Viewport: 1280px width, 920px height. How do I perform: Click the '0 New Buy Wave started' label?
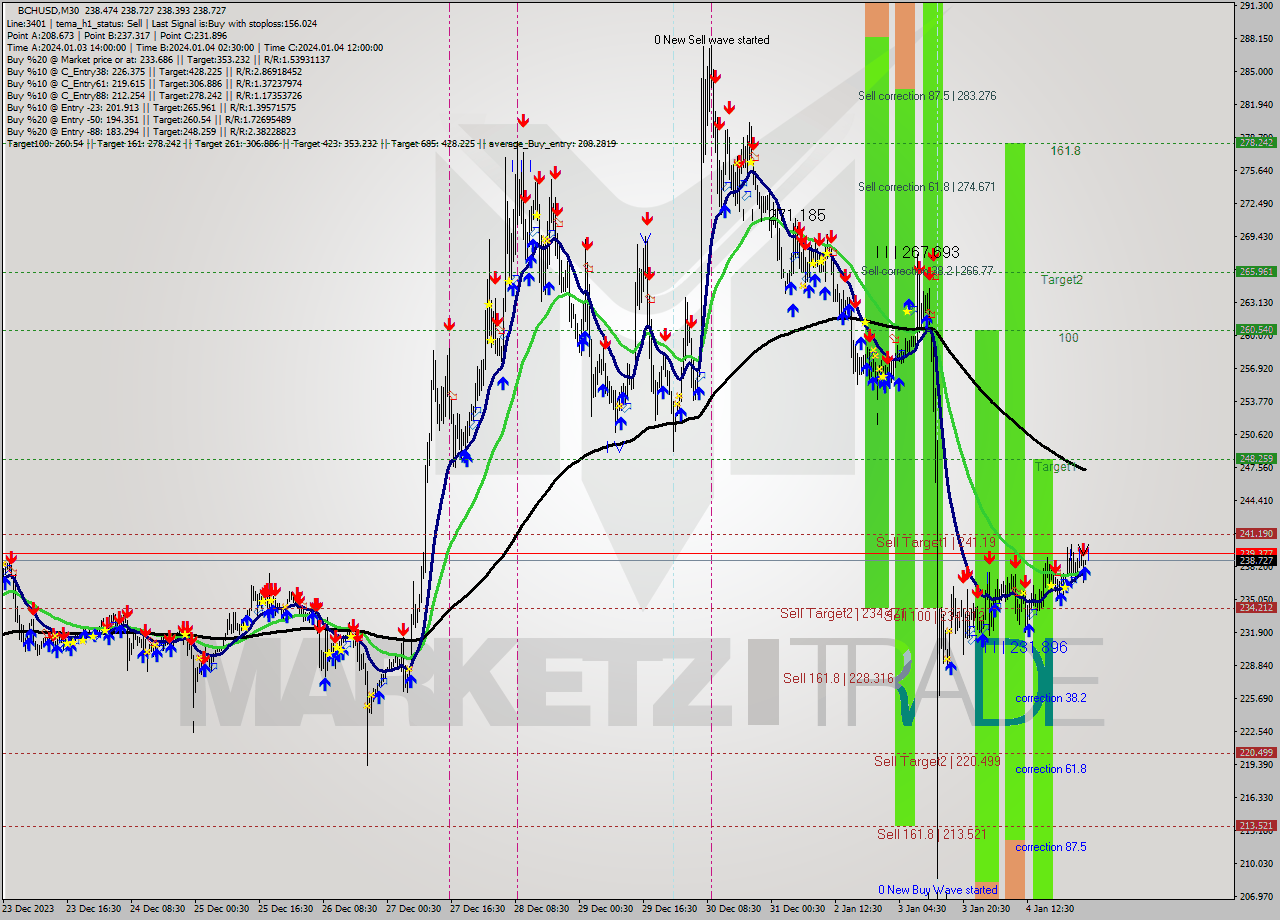coord(937,889)
